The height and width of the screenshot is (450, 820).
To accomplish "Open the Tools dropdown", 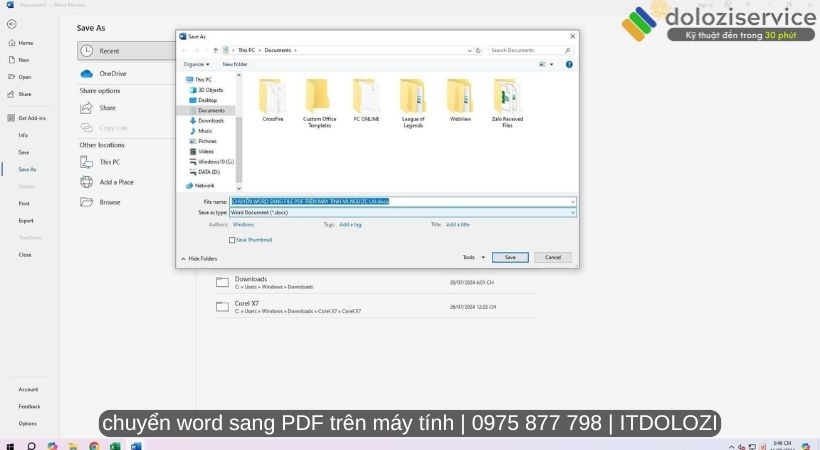I will point(473,257).
